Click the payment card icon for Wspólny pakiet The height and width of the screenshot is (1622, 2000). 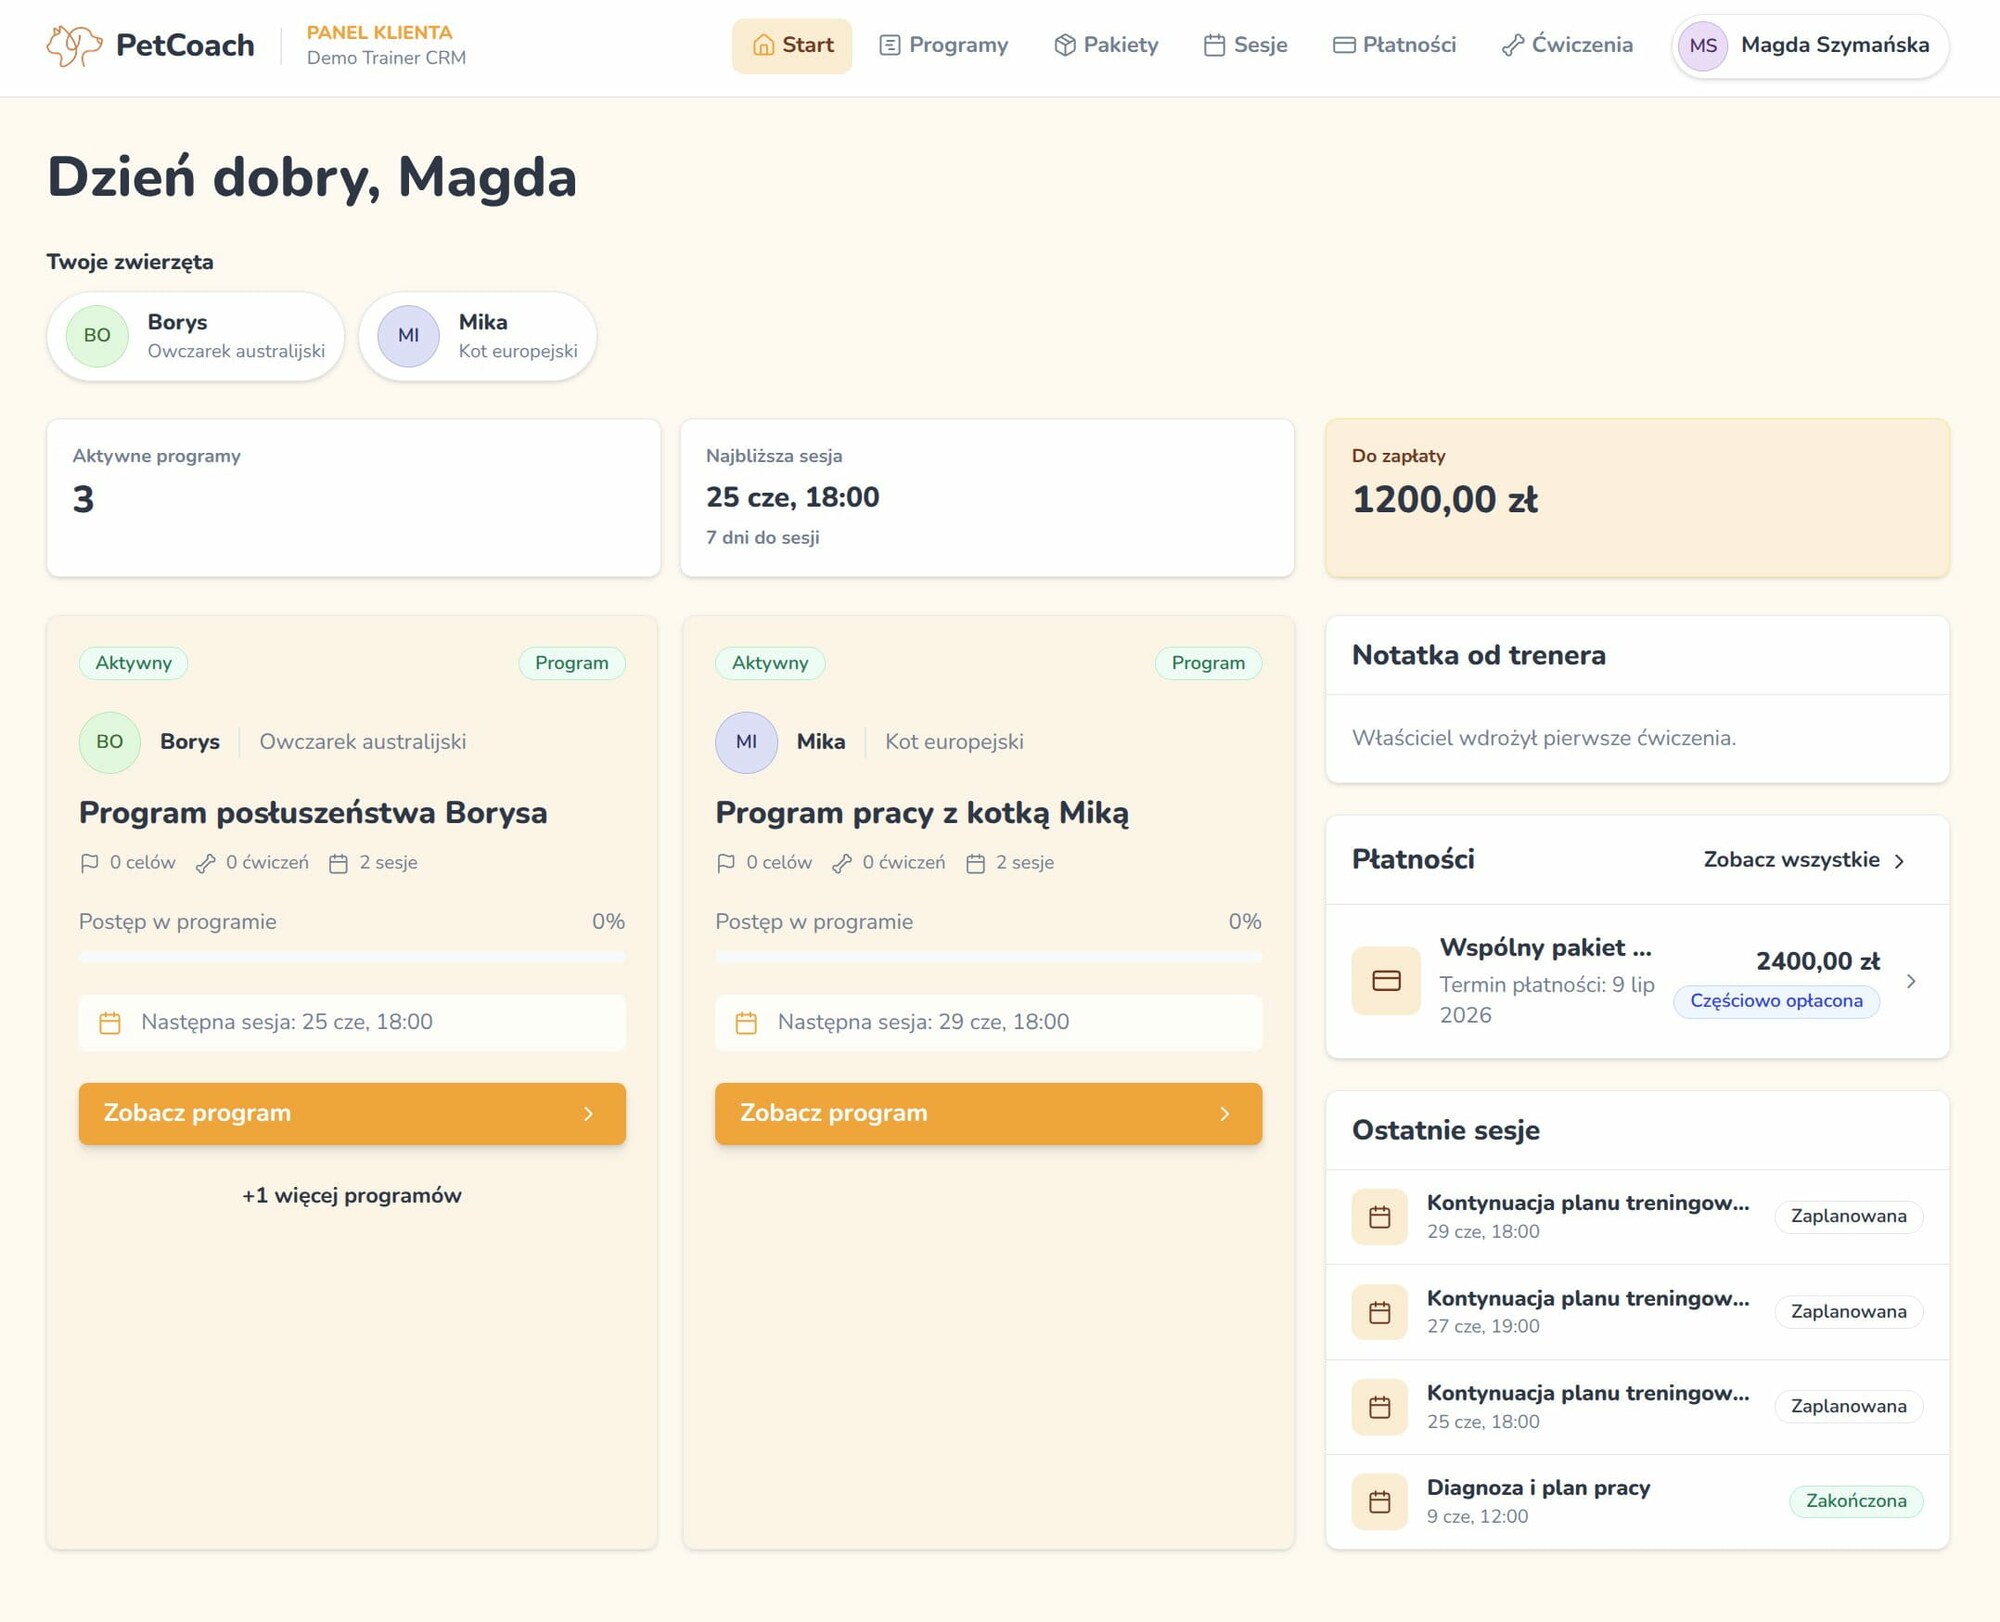coord(1386,981)
